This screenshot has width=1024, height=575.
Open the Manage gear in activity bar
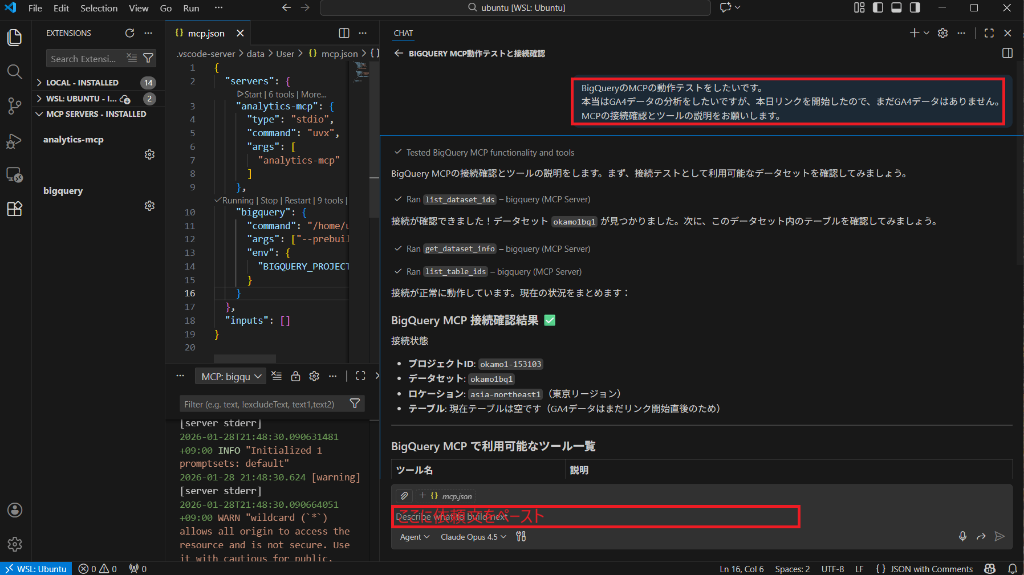tap(14, 544)
